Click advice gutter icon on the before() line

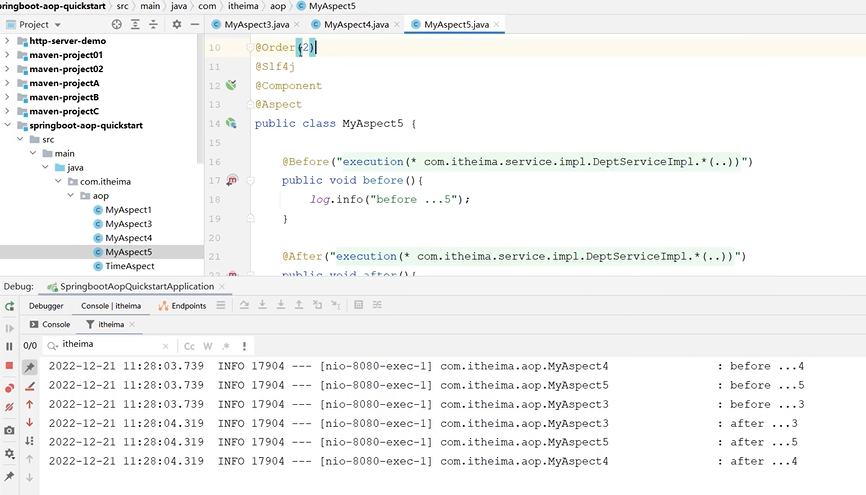tap(232, 180)
